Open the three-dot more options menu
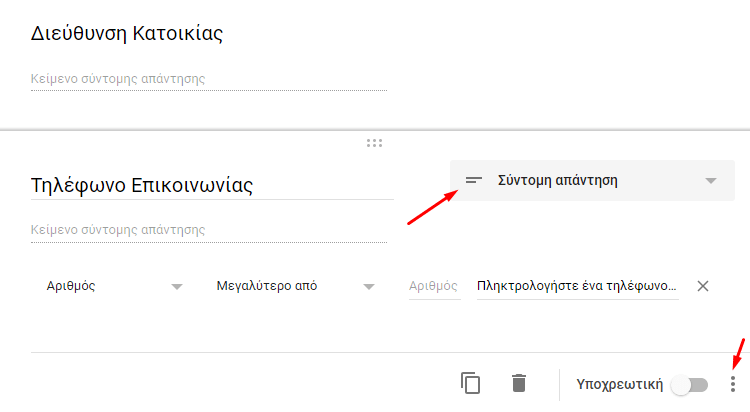 point(733,384)
